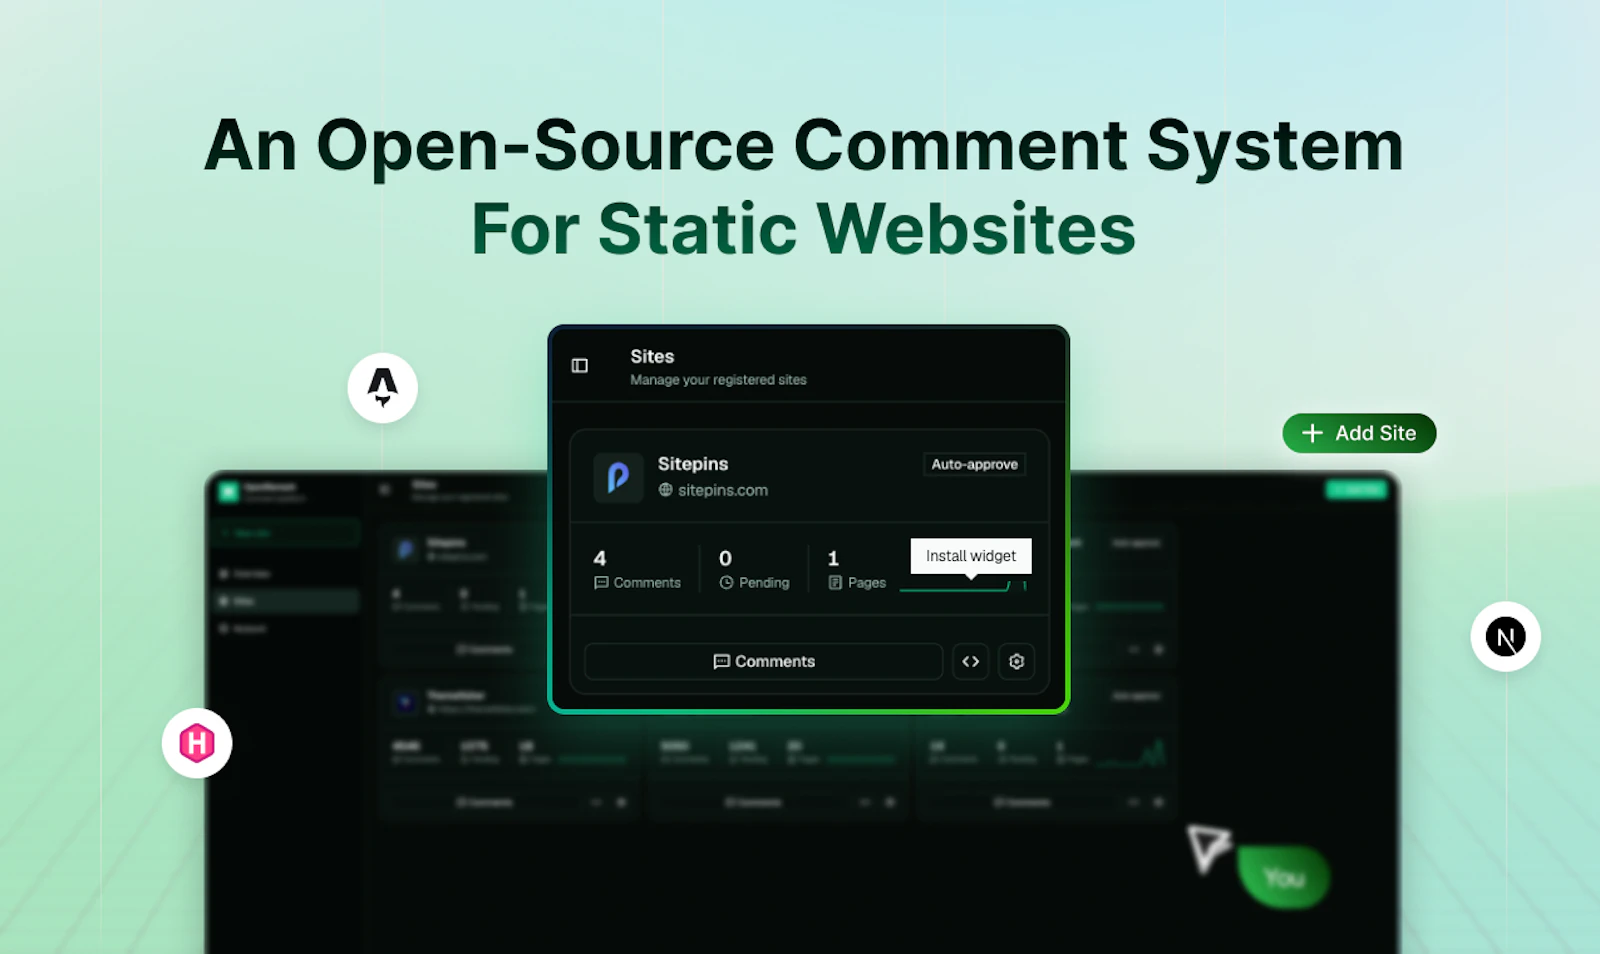Viewport: 1600px width, 954px height.
Task: Select the 1 Pages stat
Action: tap(857, 570)
